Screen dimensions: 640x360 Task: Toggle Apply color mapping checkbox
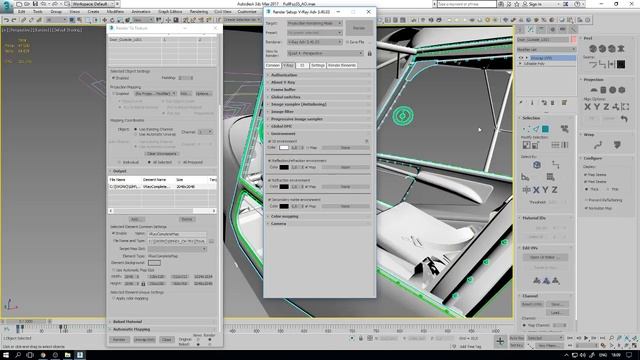114,299
